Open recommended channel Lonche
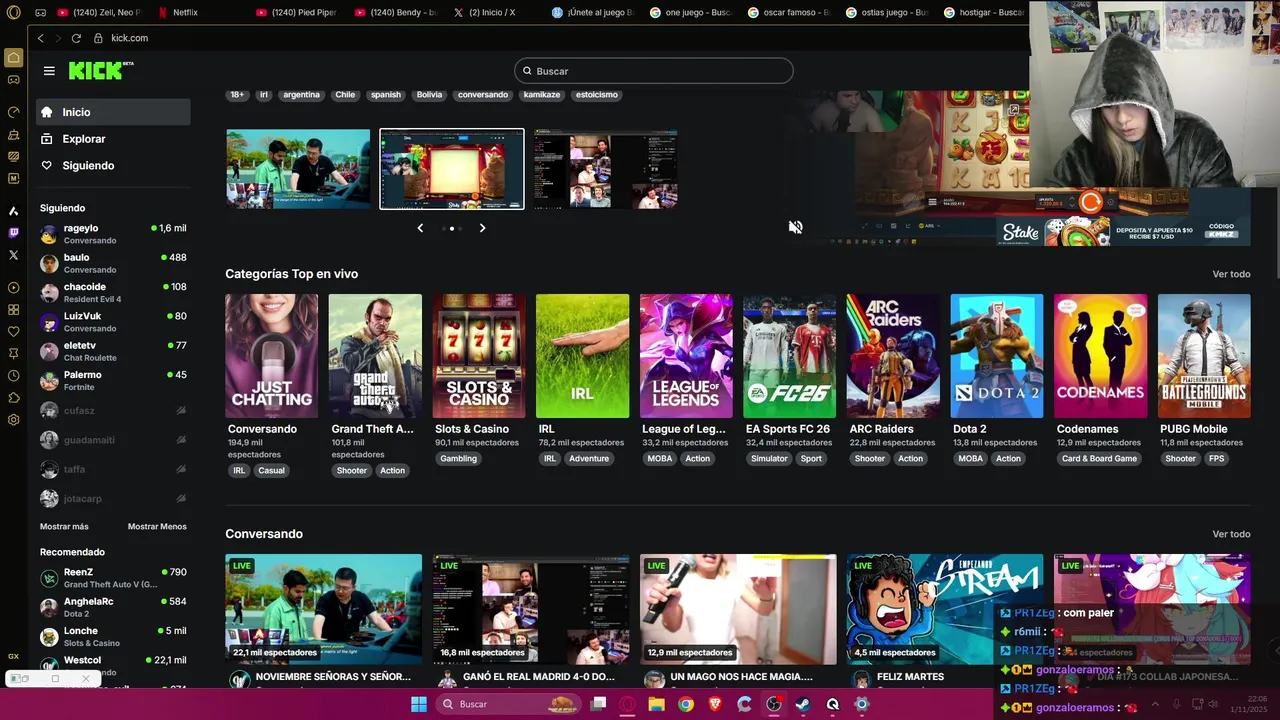 click(x=113, y=636)
